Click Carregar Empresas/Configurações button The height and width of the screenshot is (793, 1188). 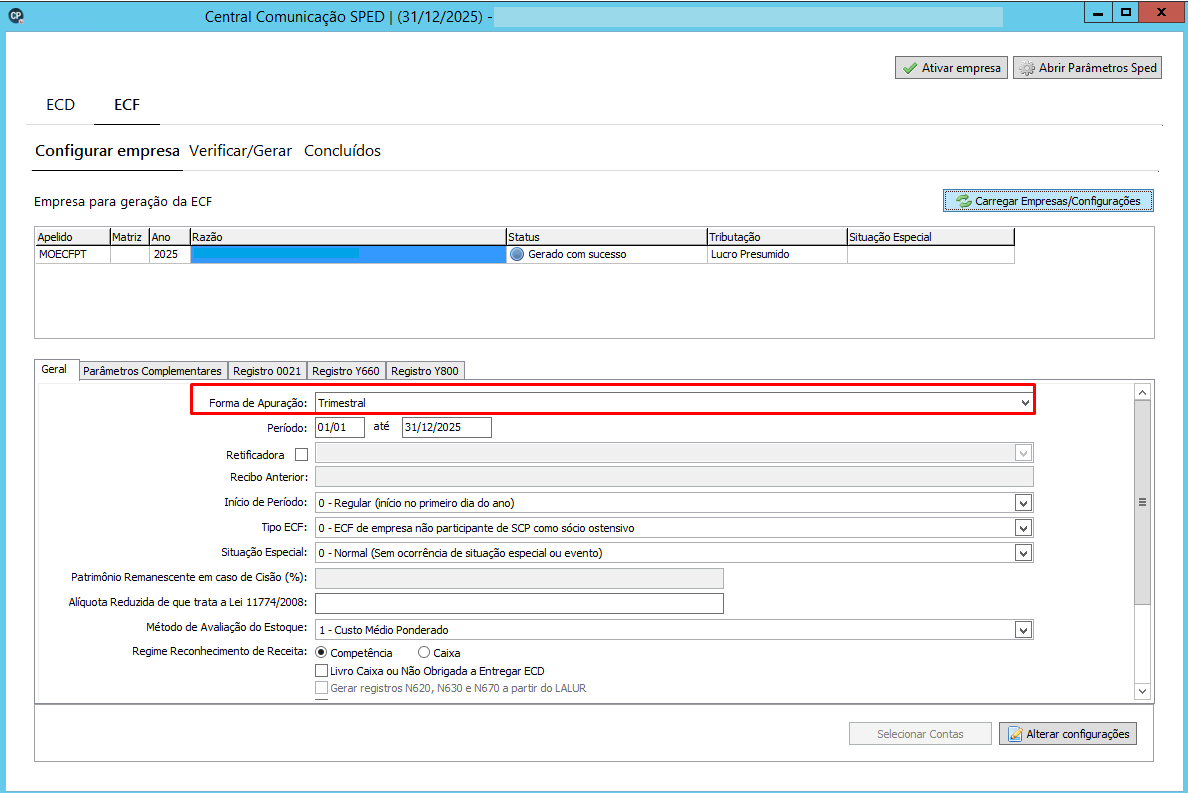pos(1048,201)
